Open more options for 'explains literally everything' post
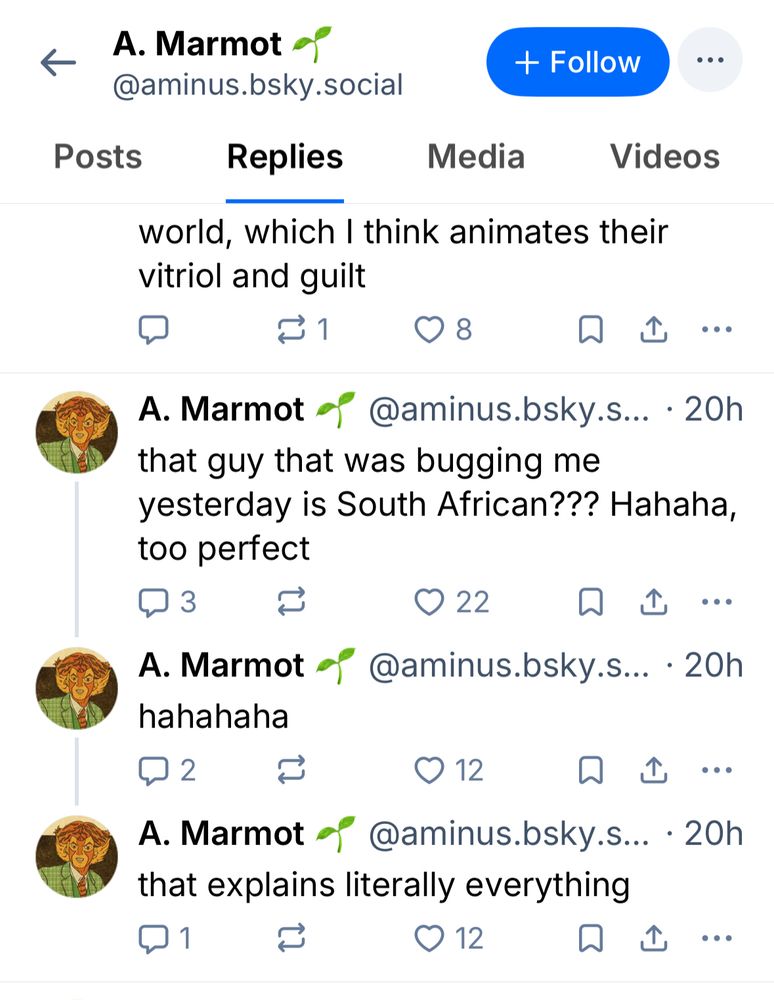Screen dimensions: 774x1000 click(717, 938)
